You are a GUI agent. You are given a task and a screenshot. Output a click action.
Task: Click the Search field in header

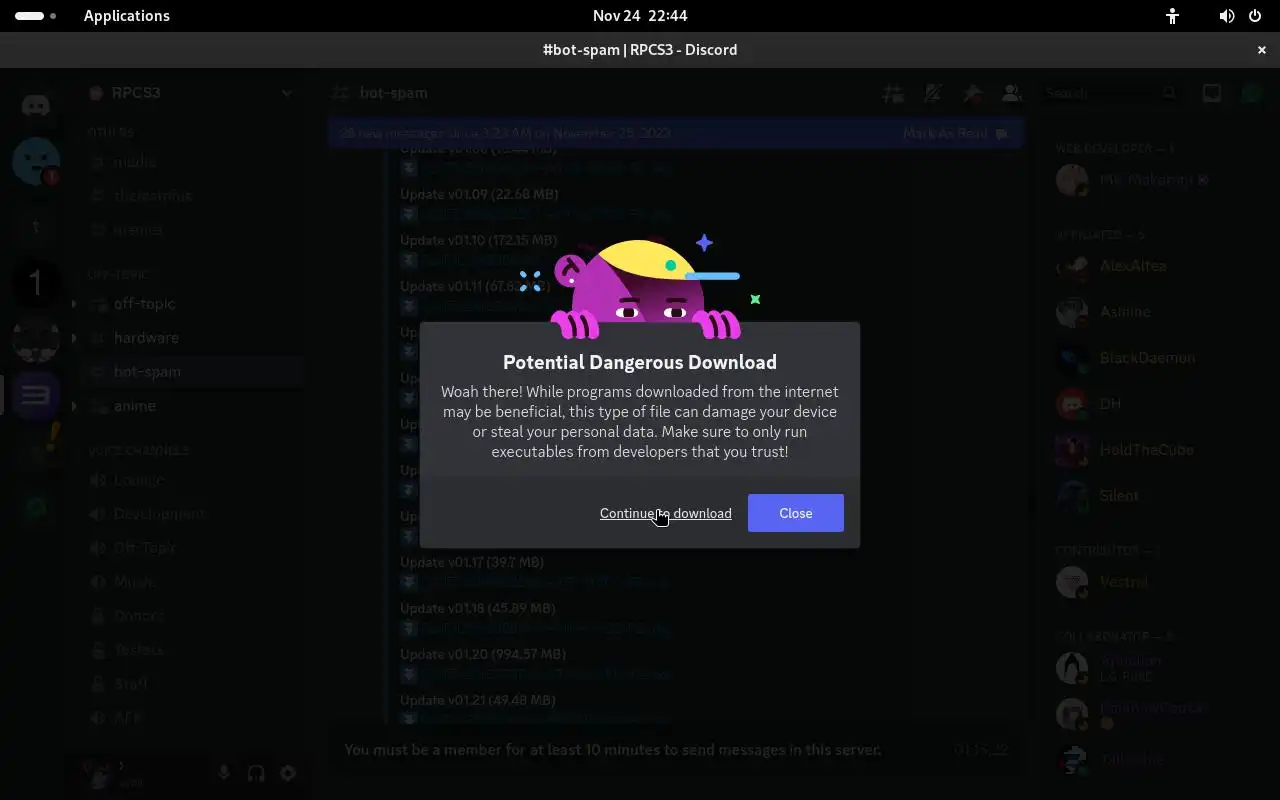(1110, 93)
